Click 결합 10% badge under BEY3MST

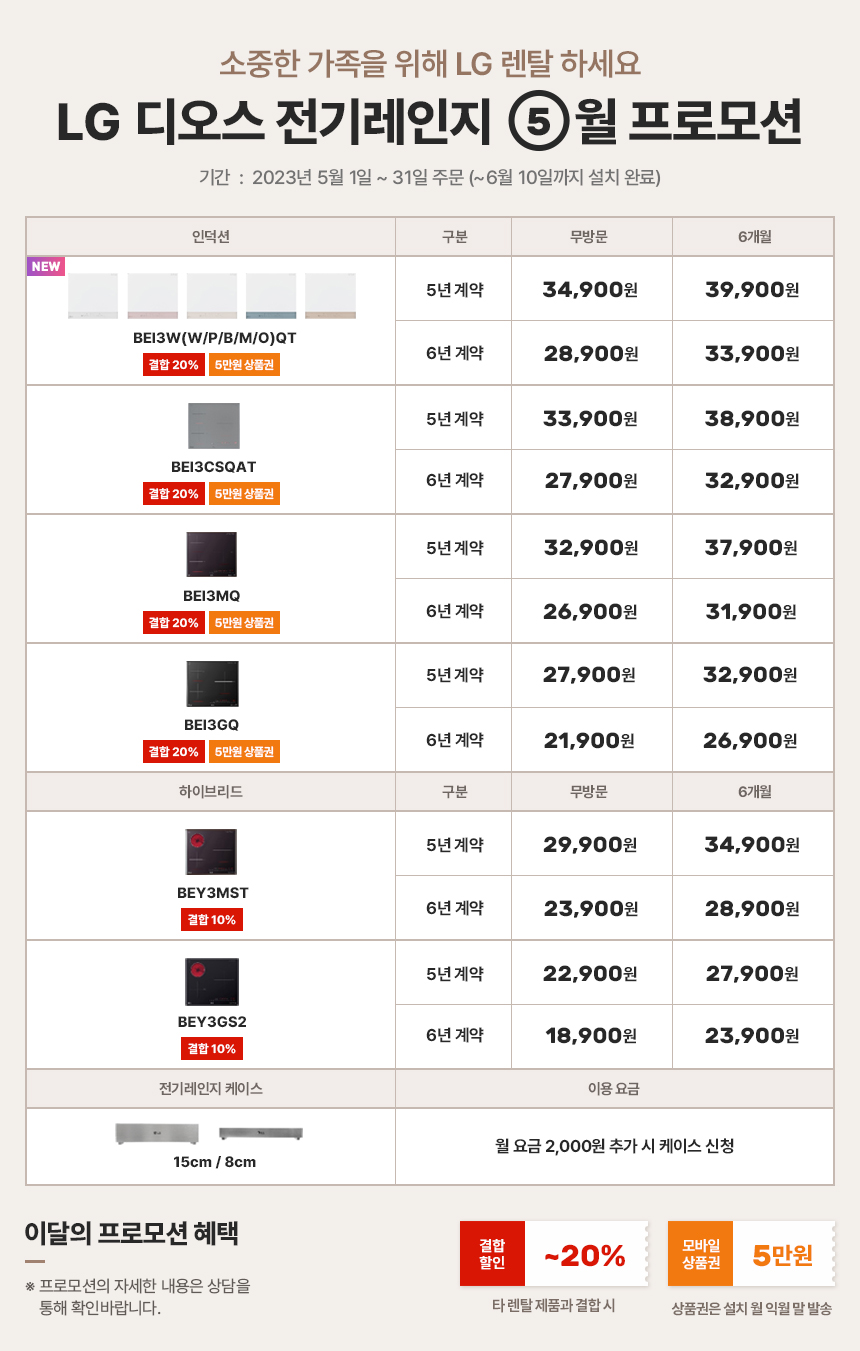point(211,919)
